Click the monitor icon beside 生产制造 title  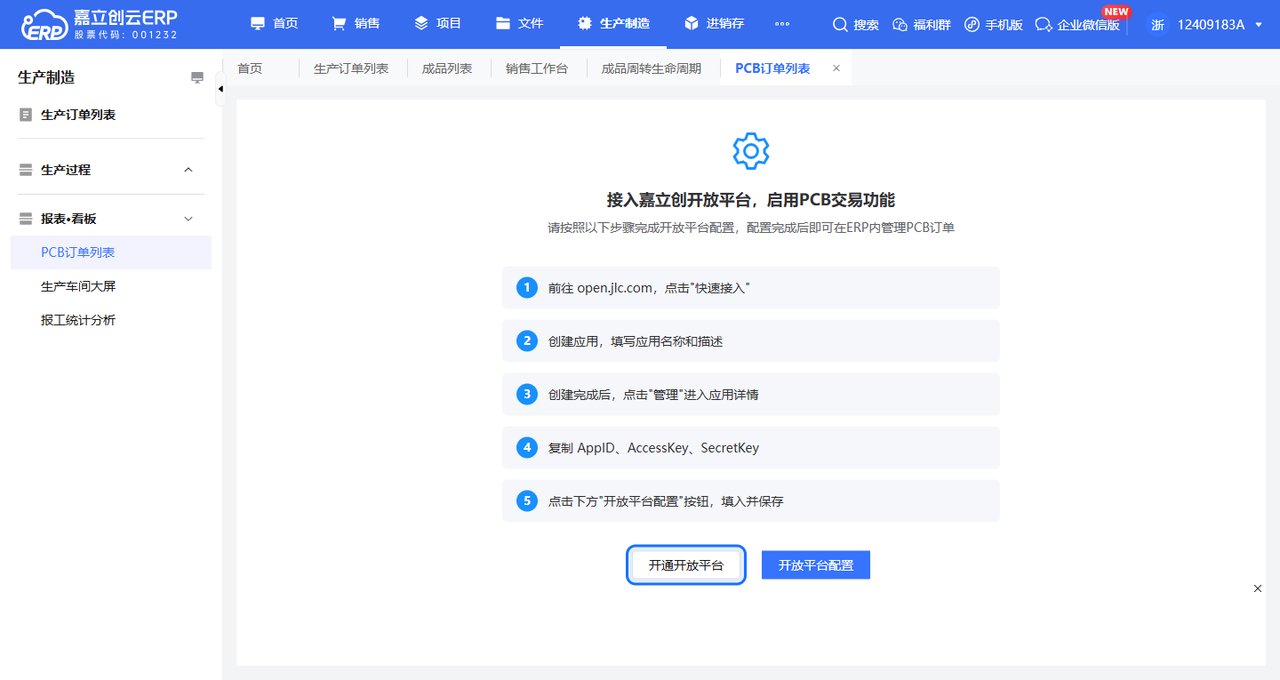[197, 78]
